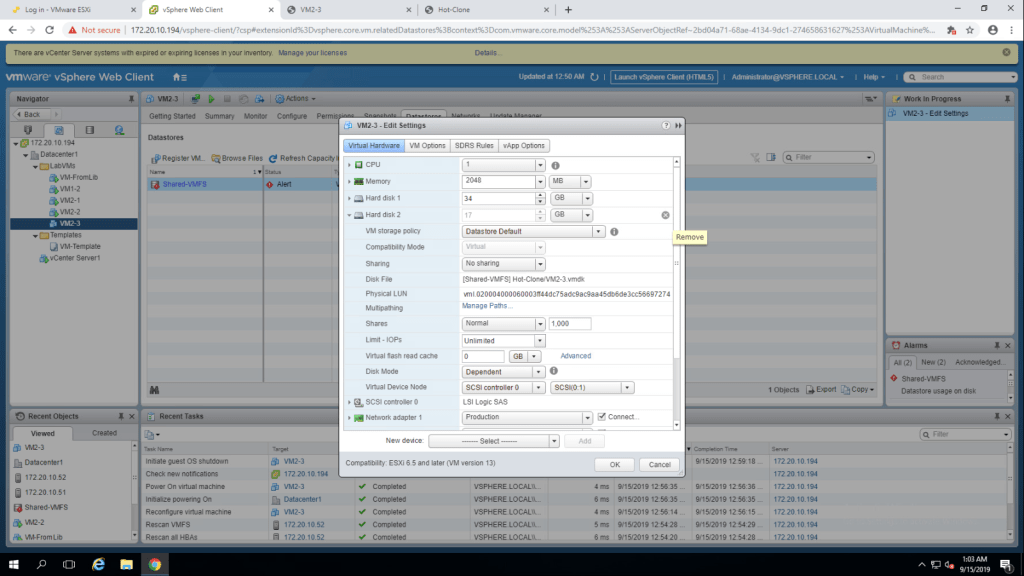Switch to the SDRS Rules tab
Image resolution: width=1024 pixels, height=576 pixels.
(474, 146)
